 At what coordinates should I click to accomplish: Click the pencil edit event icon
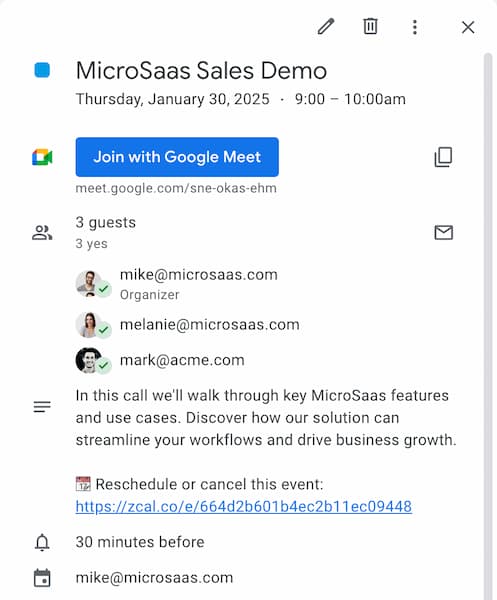326,27
